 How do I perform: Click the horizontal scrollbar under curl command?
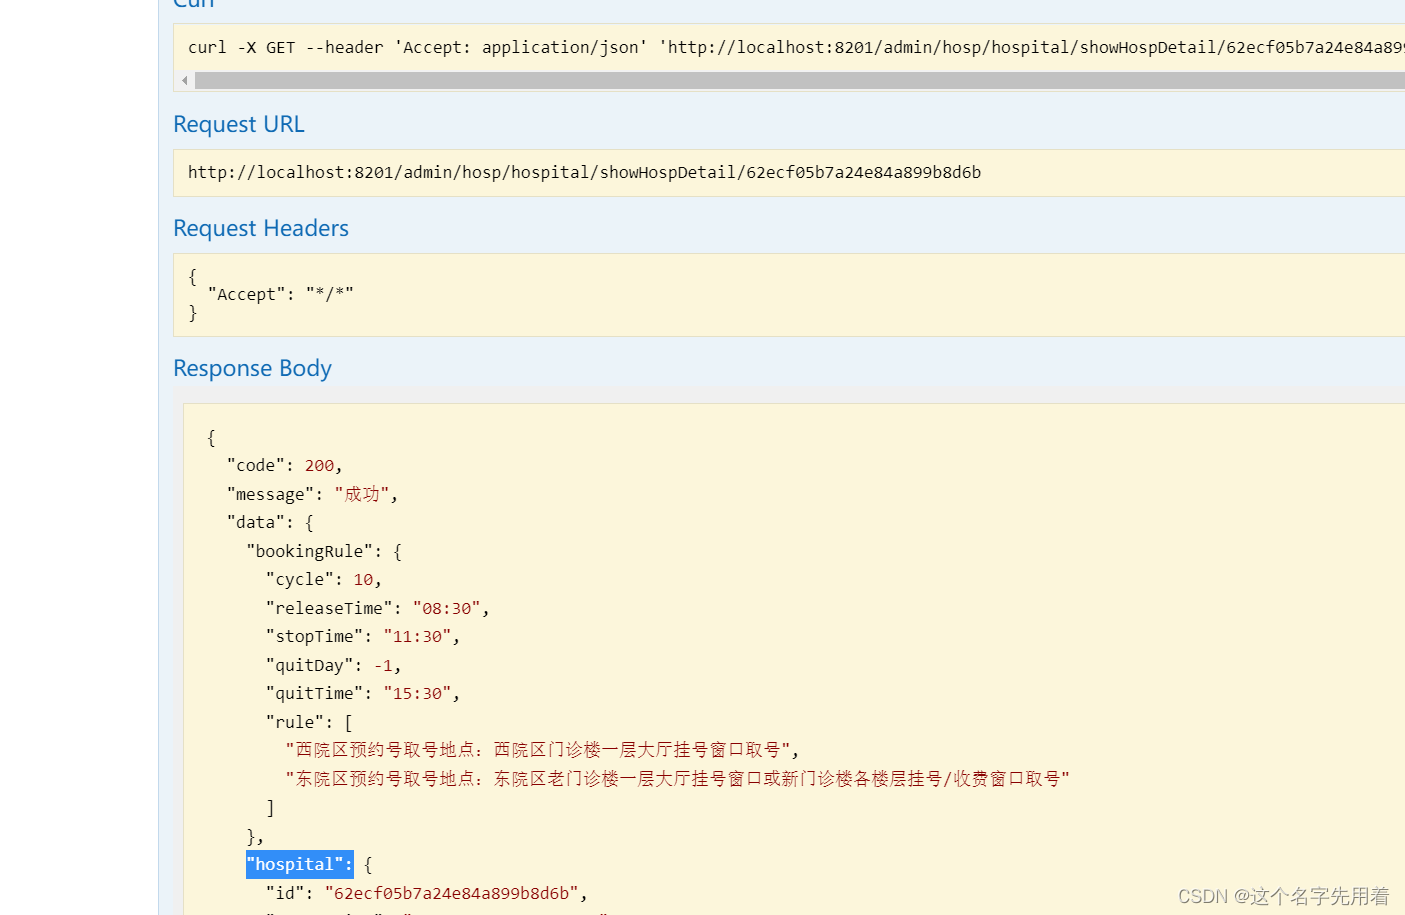click(799, 80)
